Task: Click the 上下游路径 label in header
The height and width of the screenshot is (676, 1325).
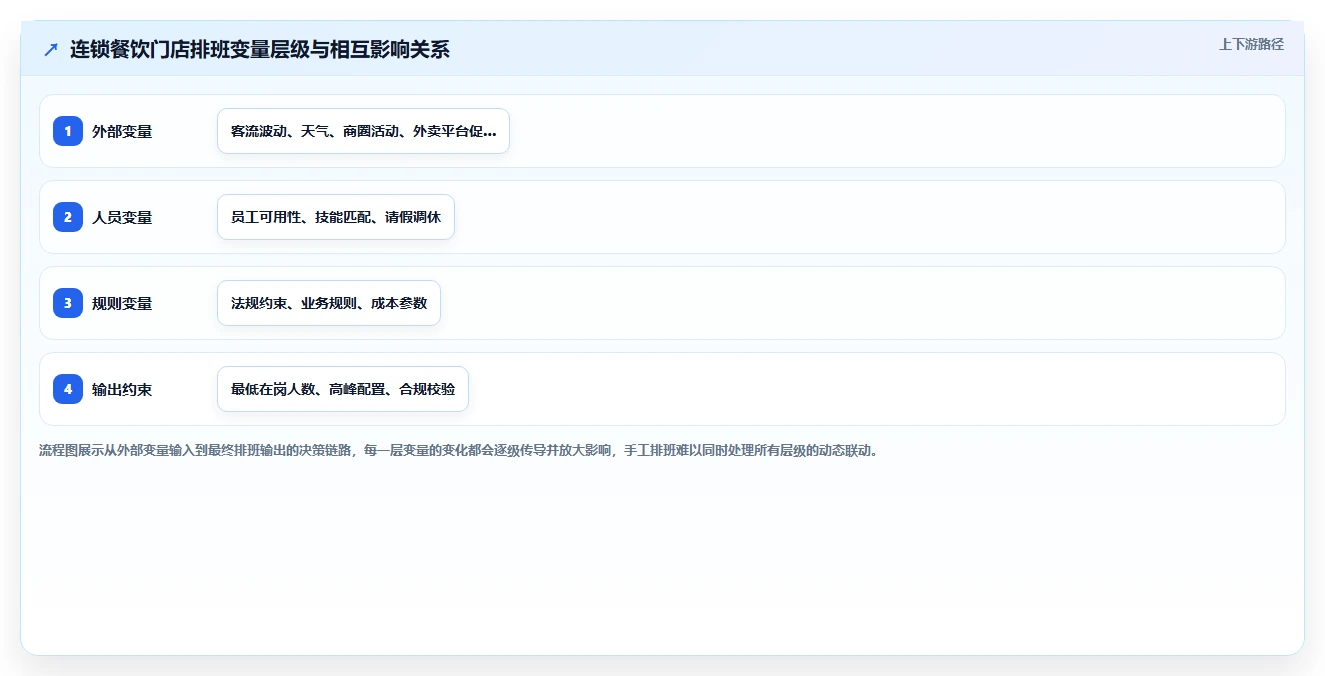Action: click(1251, 44)
